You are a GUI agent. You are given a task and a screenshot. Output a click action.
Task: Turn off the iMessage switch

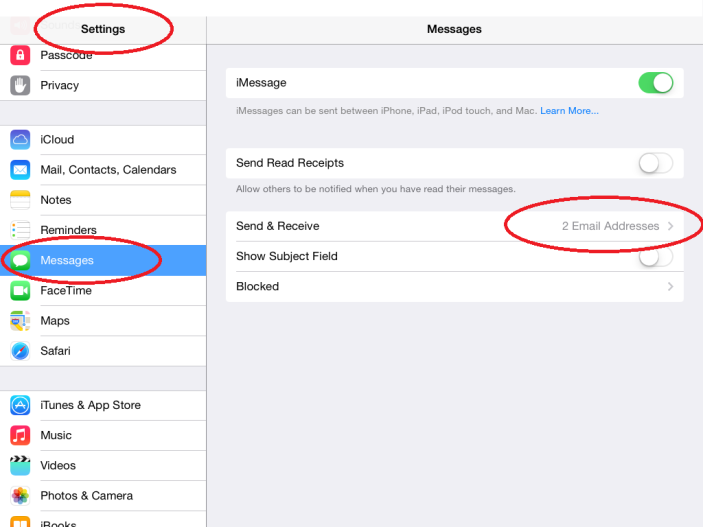pos(656,83)
